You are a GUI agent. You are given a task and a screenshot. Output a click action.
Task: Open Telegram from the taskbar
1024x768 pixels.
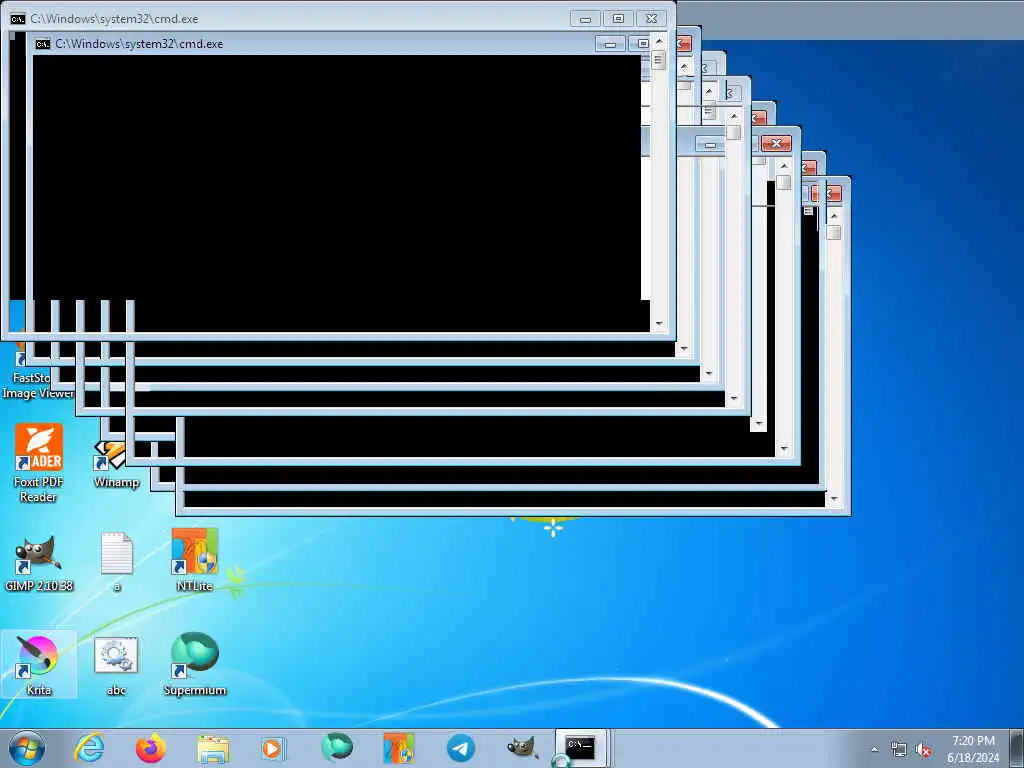click(x=460, y=748)
